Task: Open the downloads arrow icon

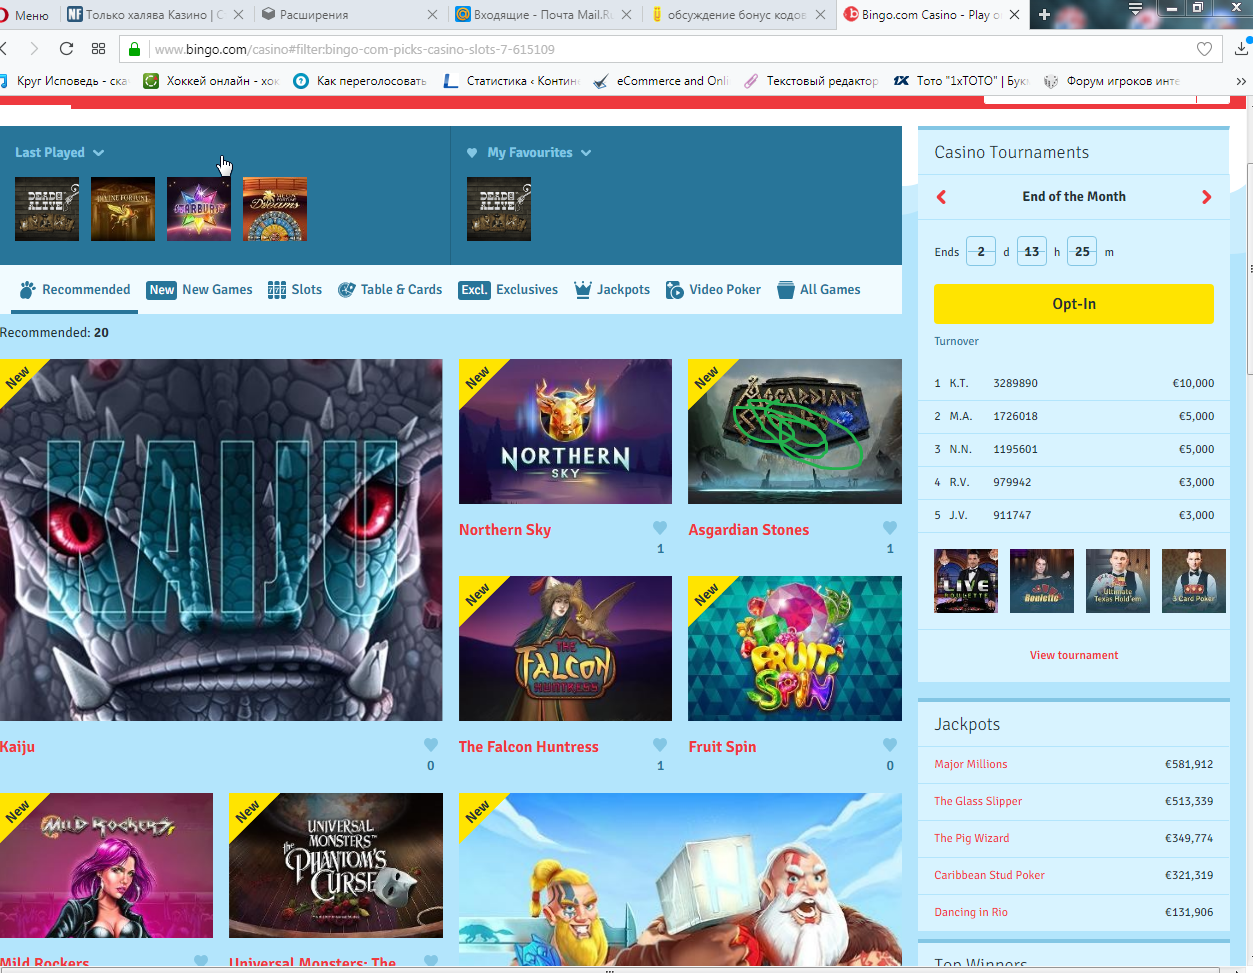Action: click(x=1243, y=47)
